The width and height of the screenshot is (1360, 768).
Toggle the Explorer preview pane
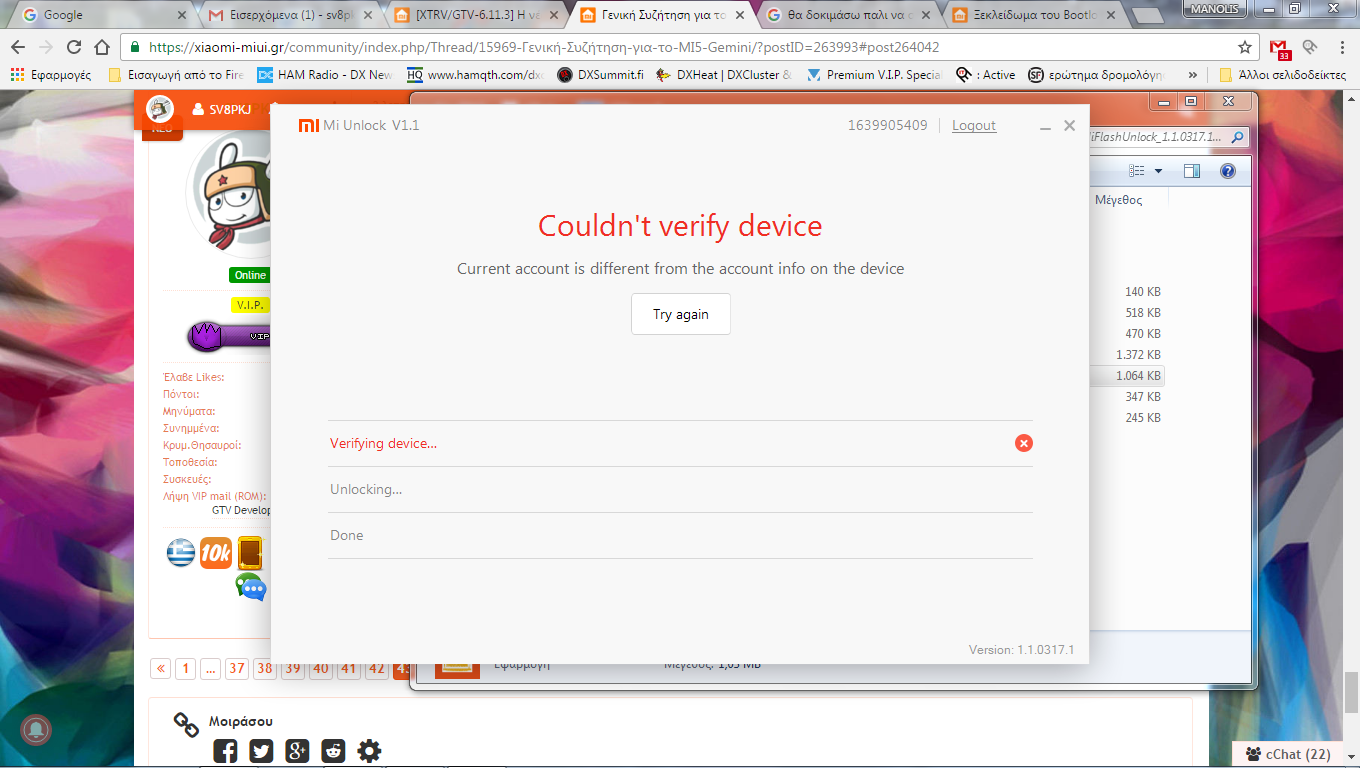coord(1192,171)
